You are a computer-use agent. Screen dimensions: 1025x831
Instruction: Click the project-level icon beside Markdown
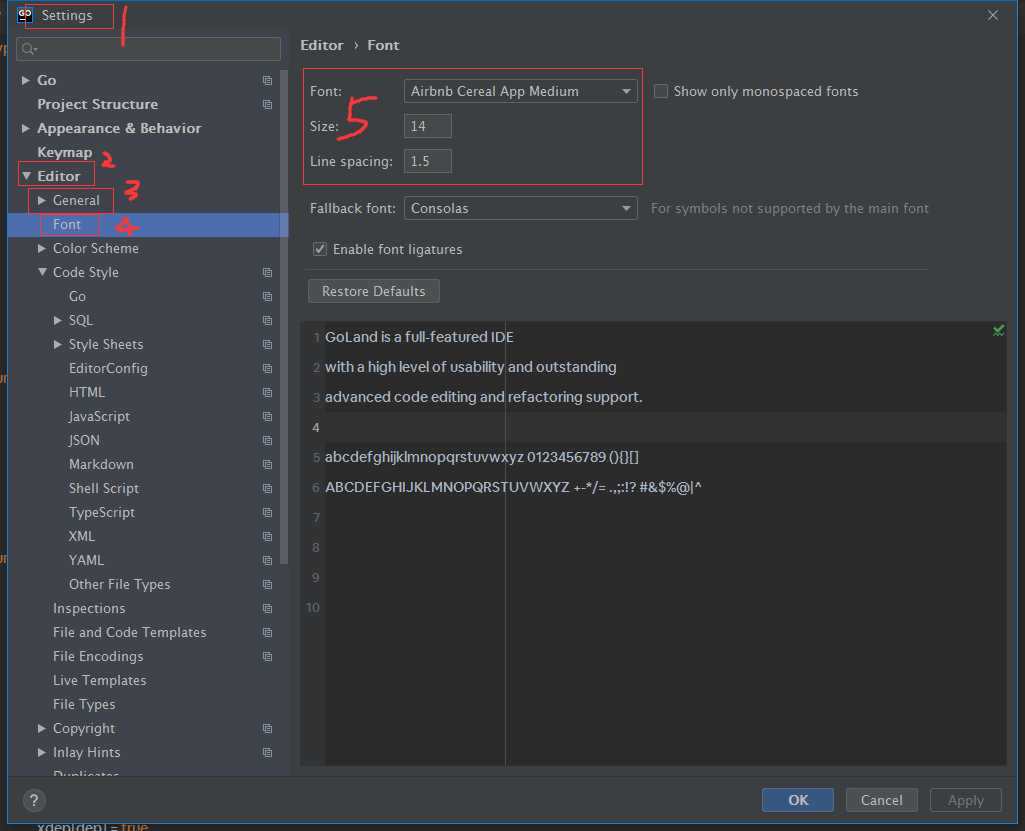point(267,464)
